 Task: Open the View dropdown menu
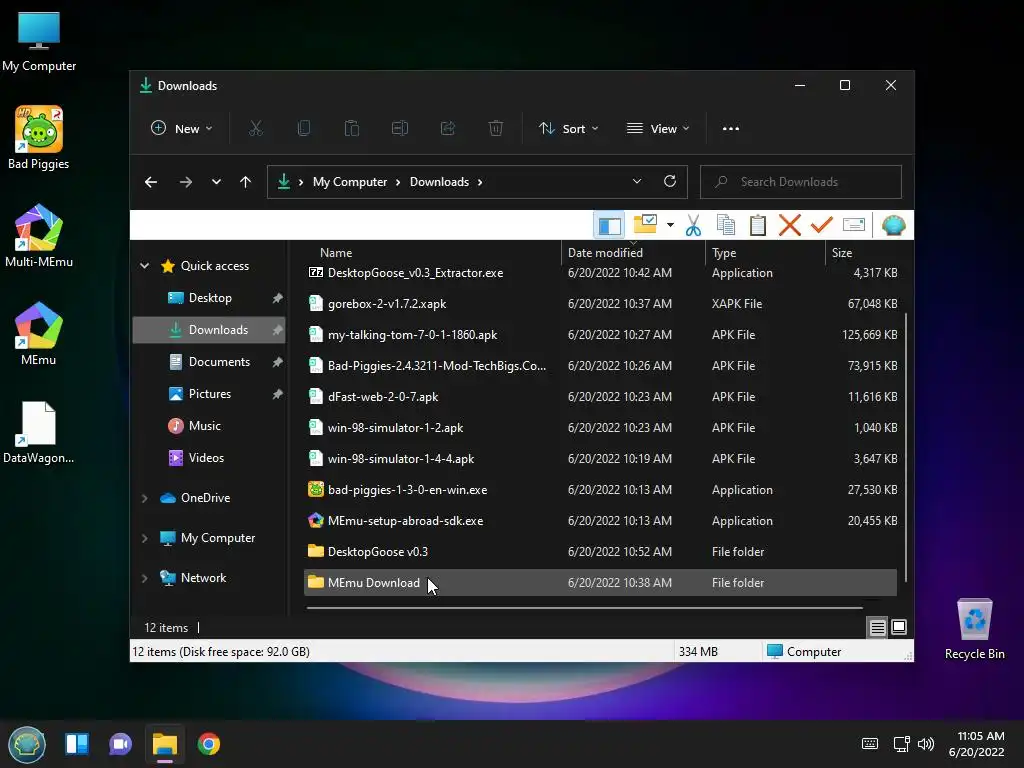(x=658, y=129)
